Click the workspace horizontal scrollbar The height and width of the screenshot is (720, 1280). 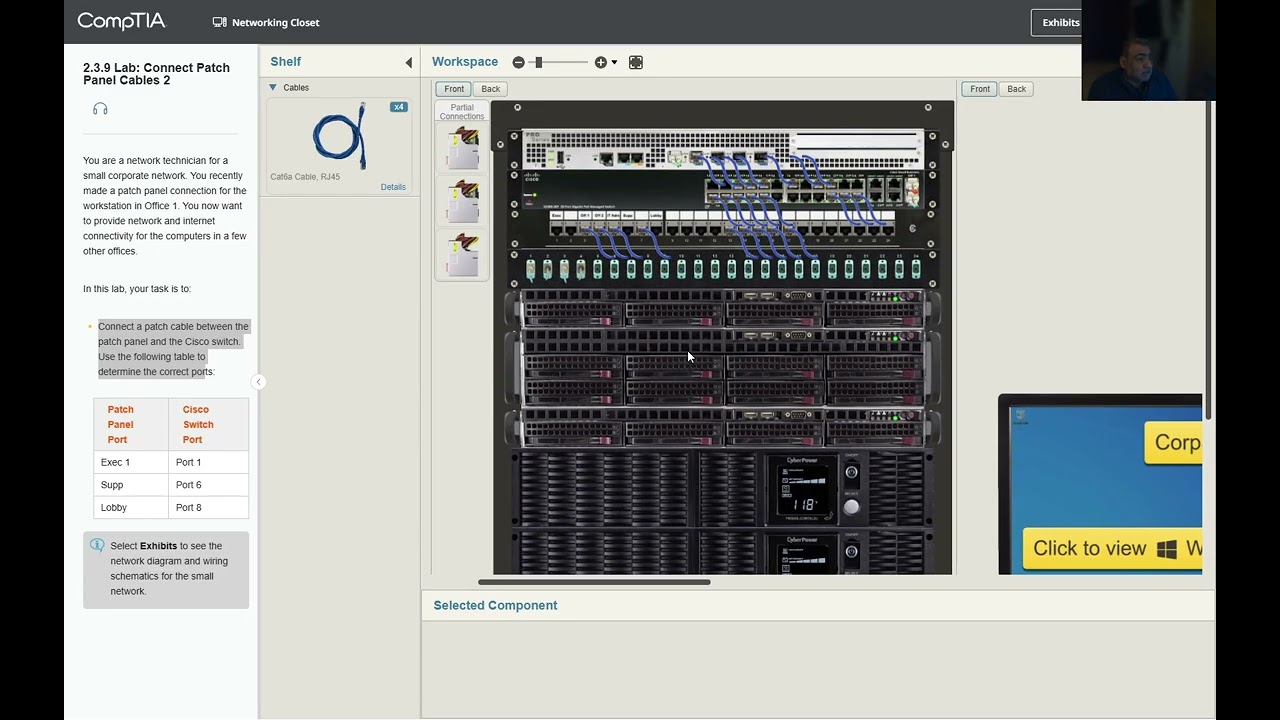tap(594, 582)
